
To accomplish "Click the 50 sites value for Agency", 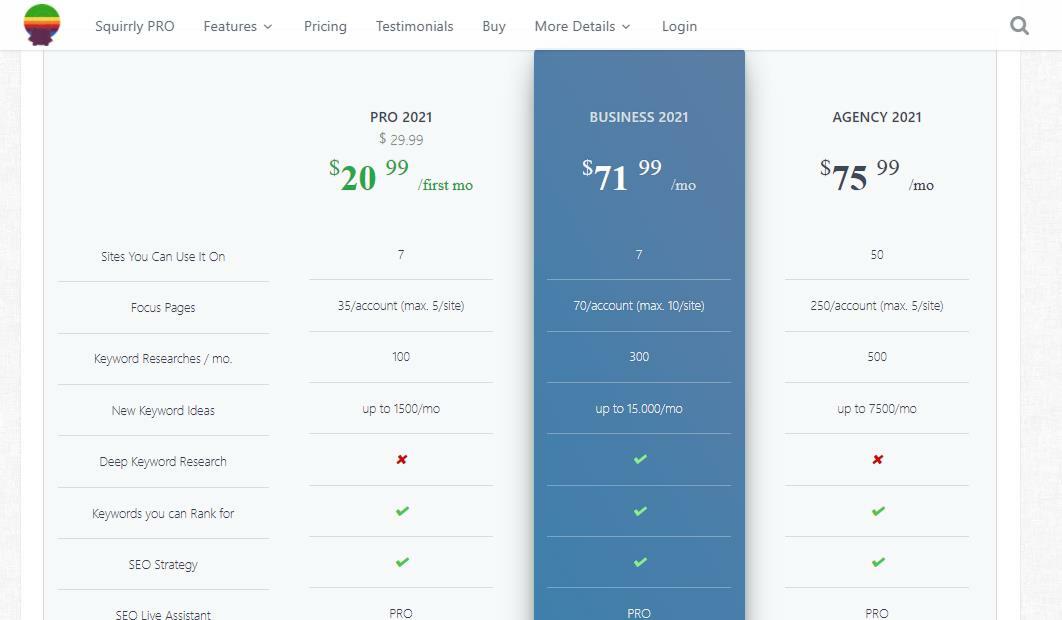I will click(877, 255).
